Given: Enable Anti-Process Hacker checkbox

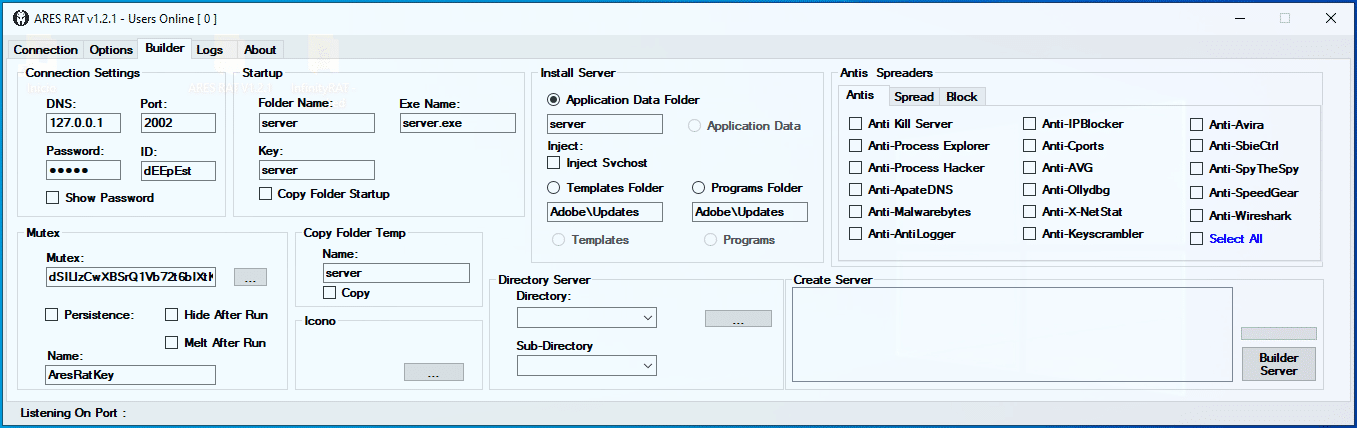Looking at the screenshot, I should pos(916,167).
